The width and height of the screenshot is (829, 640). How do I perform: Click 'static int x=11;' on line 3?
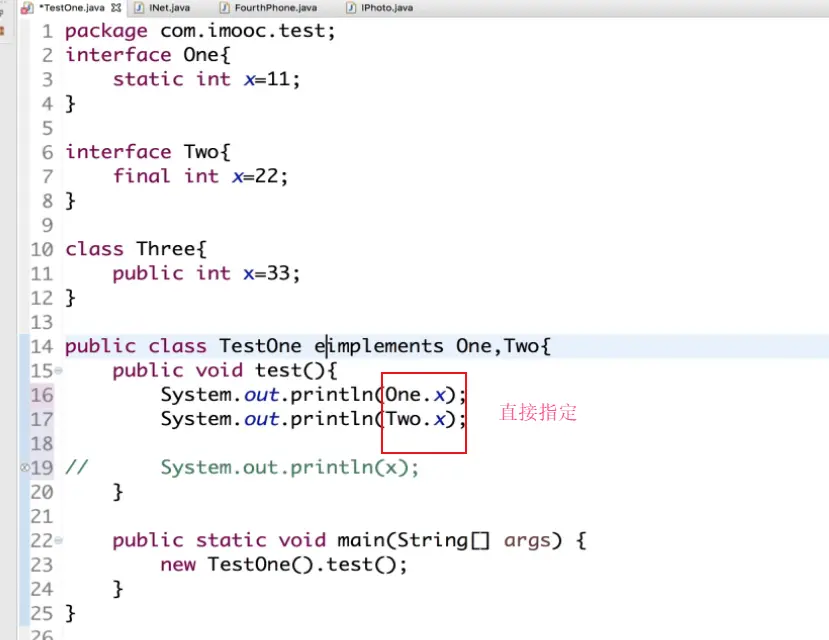pos(206,79)
